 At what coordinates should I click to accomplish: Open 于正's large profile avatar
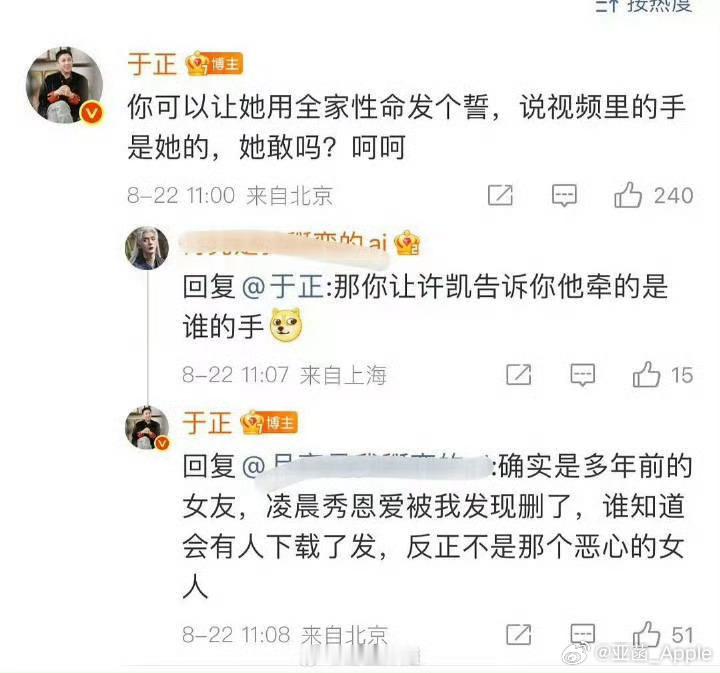click(64, 86)
